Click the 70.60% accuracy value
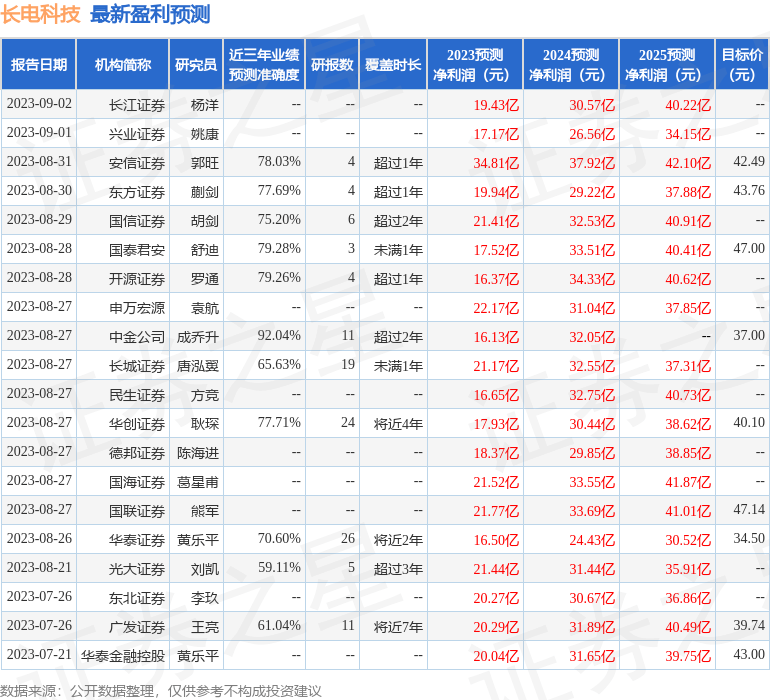 click(x=279, y=538)
